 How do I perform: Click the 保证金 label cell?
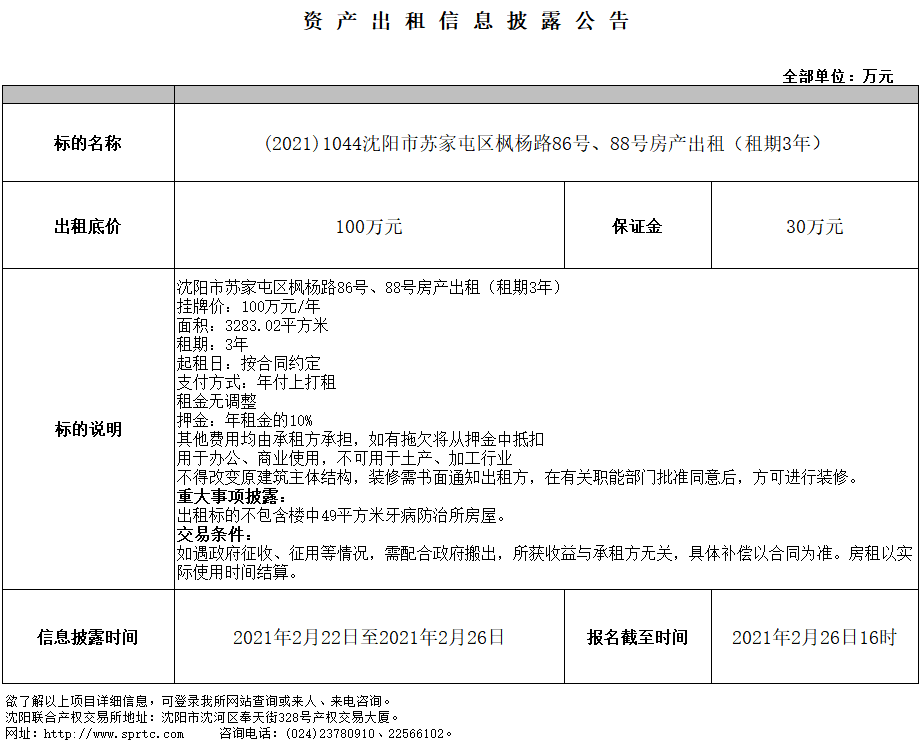637,226
